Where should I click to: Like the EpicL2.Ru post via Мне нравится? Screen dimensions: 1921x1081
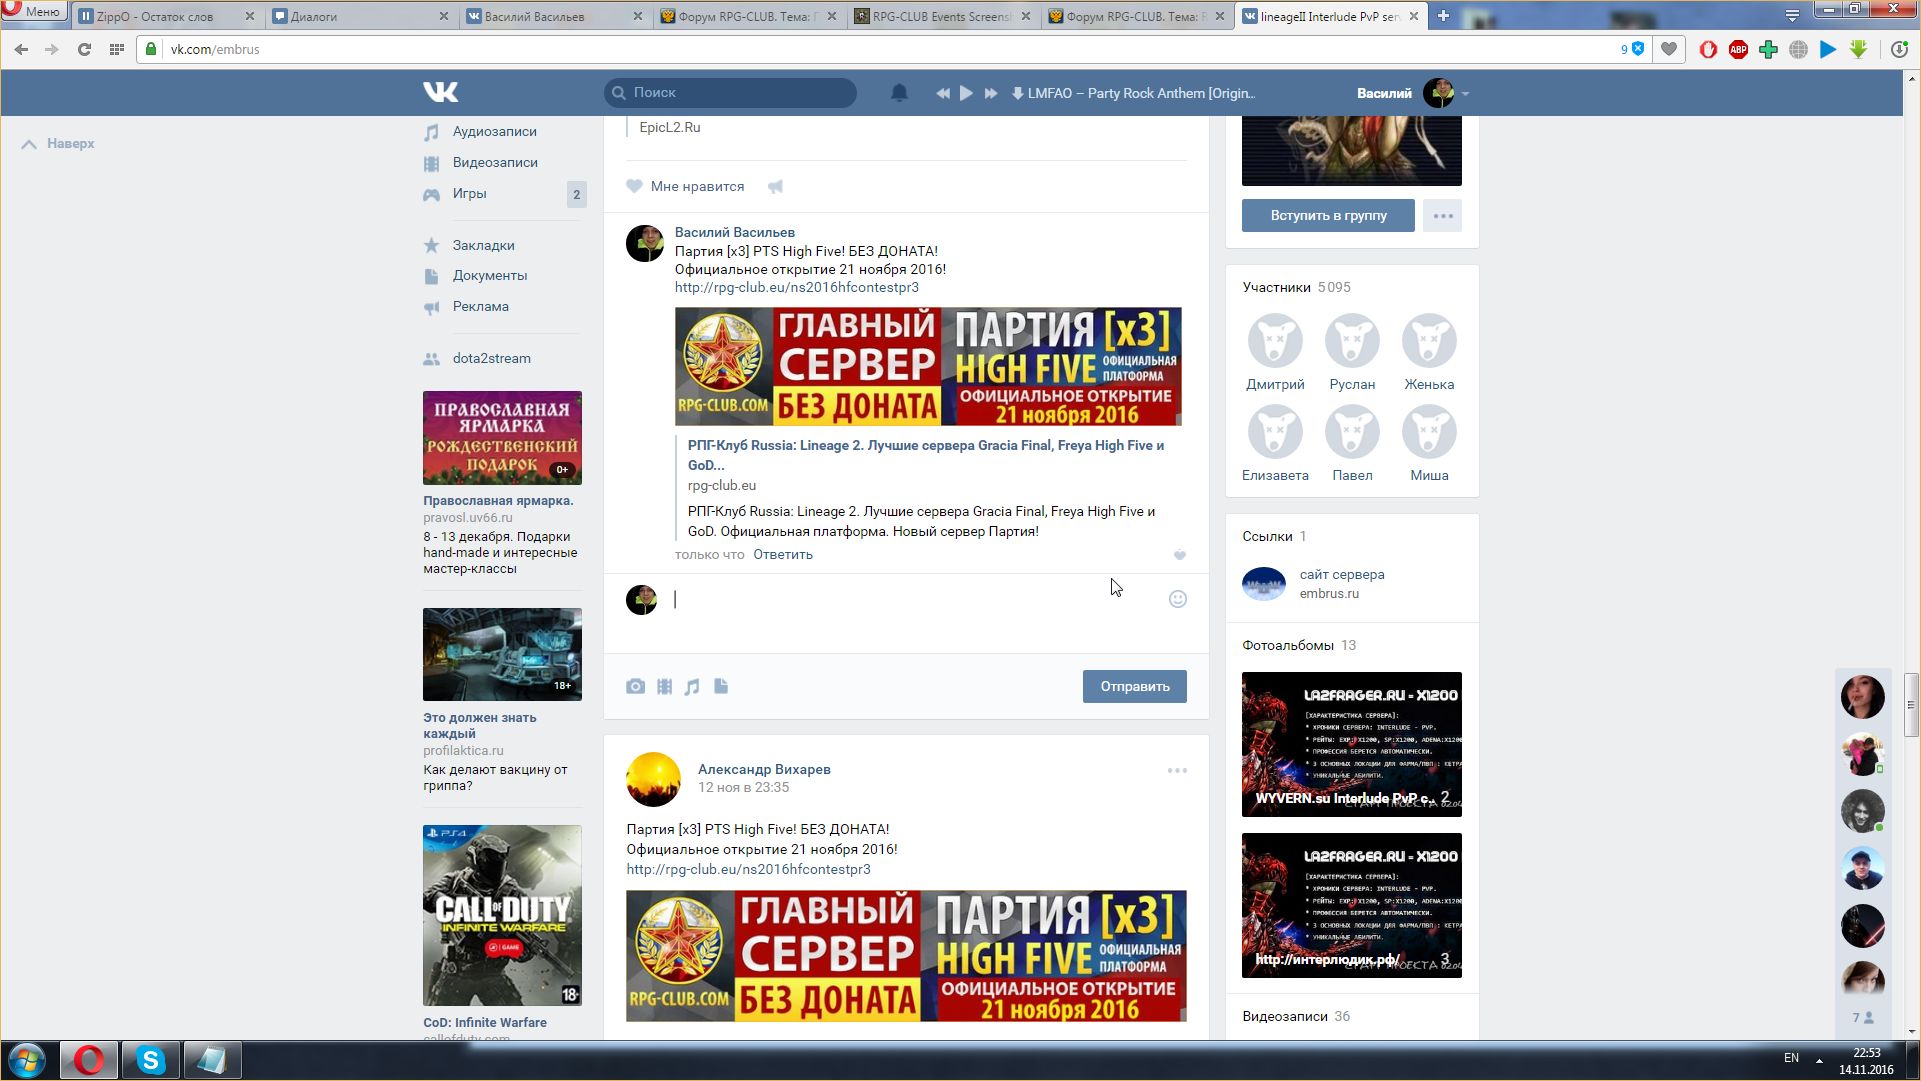point(686,186)
